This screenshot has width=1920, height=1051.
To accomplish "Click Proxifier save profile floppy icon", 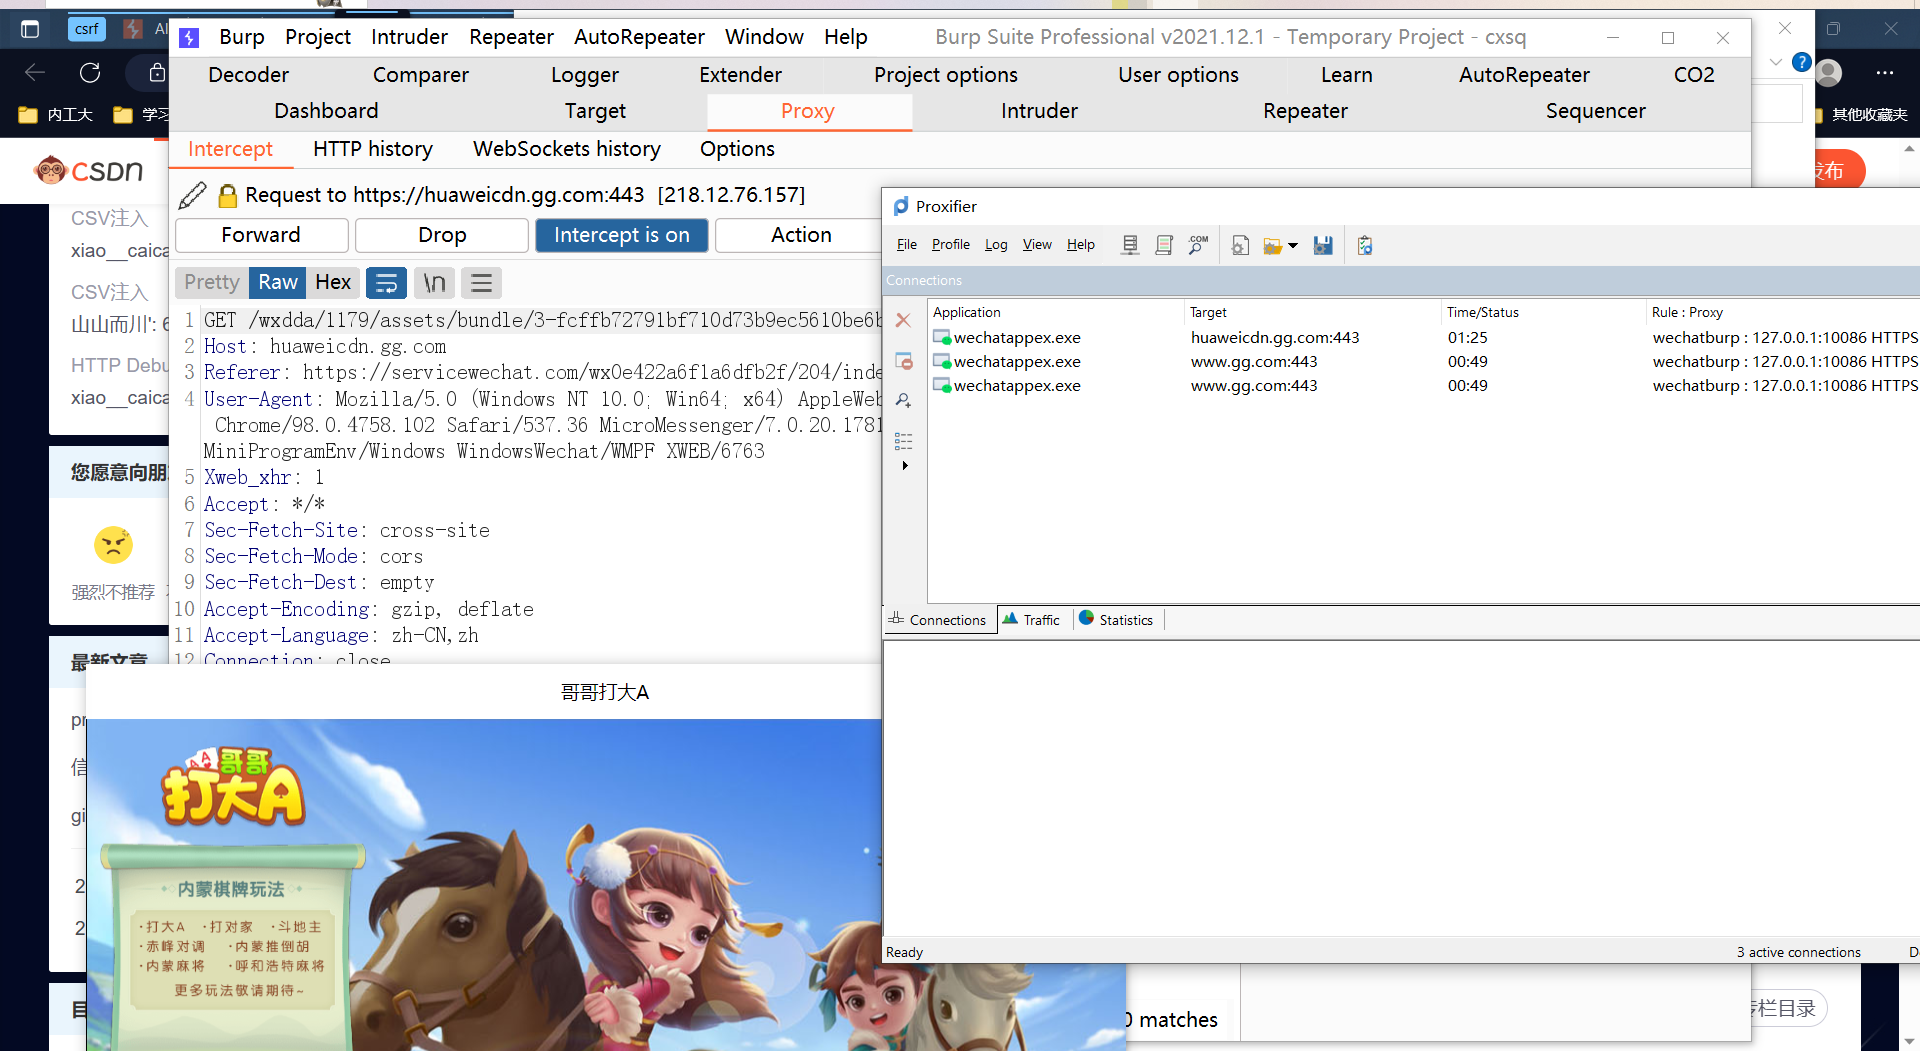I will (1323, 245).
